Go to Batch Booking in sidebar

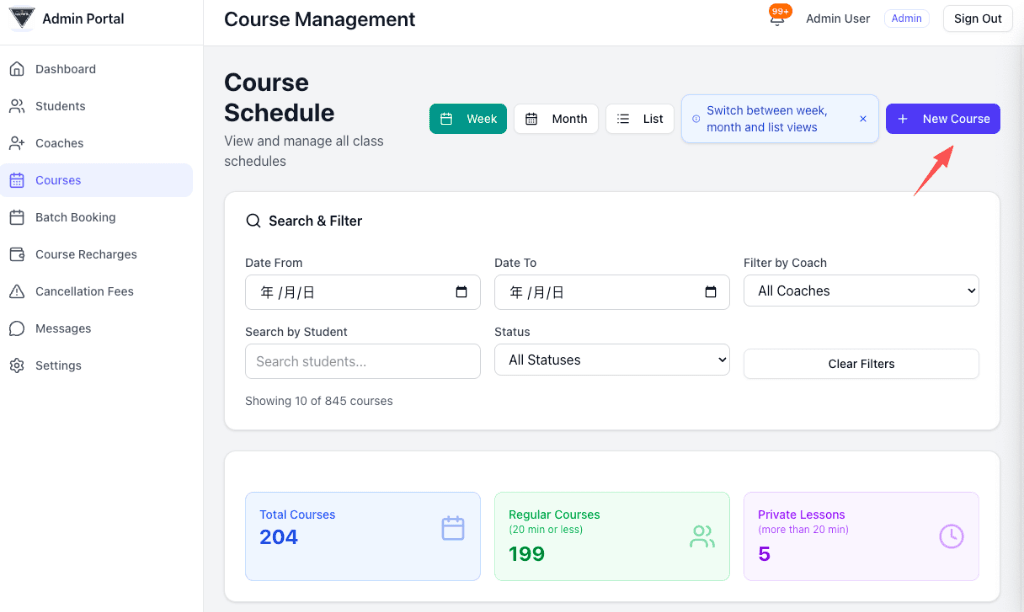point(75,217)
